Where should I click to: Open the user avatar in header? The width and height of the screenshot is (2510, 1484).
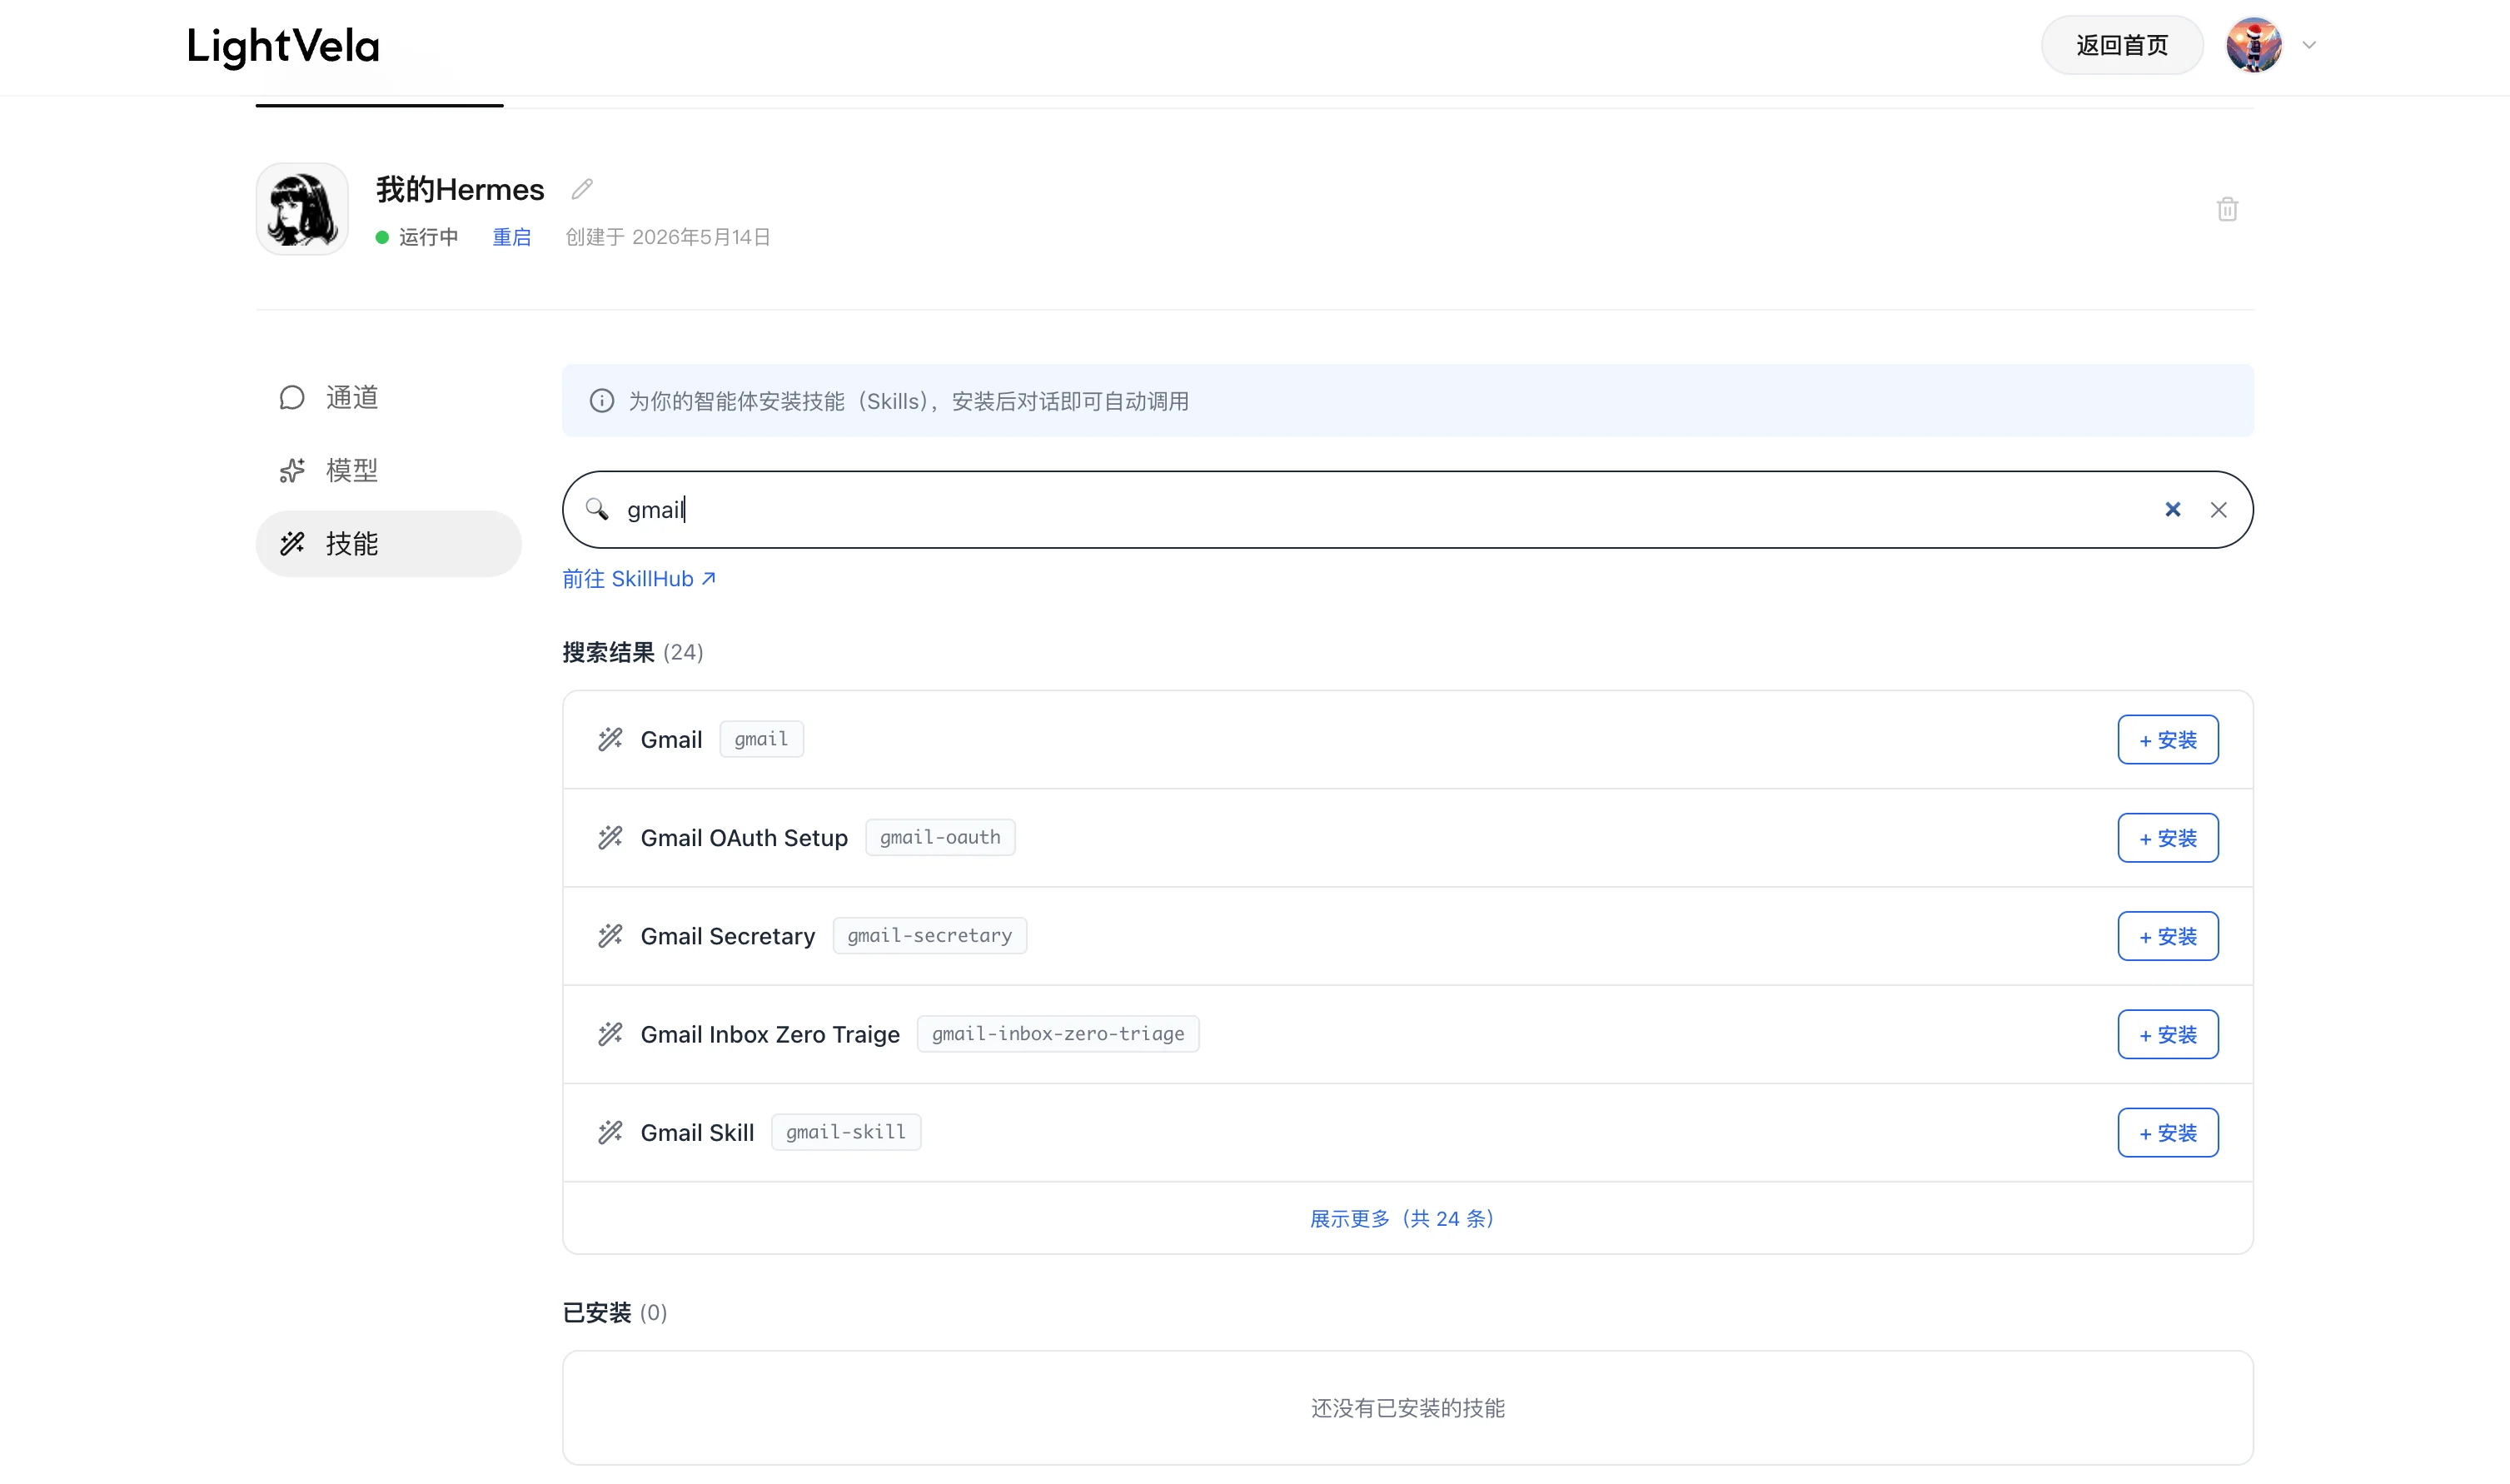point(2253,45)
